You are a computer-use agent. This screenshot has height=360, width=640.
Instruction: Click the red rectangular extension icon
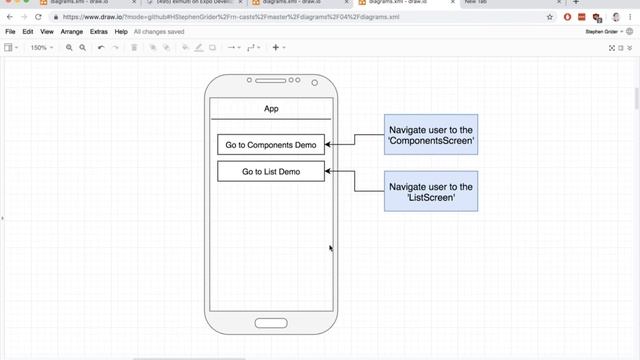pyautogui.click(x=582, y=17)
